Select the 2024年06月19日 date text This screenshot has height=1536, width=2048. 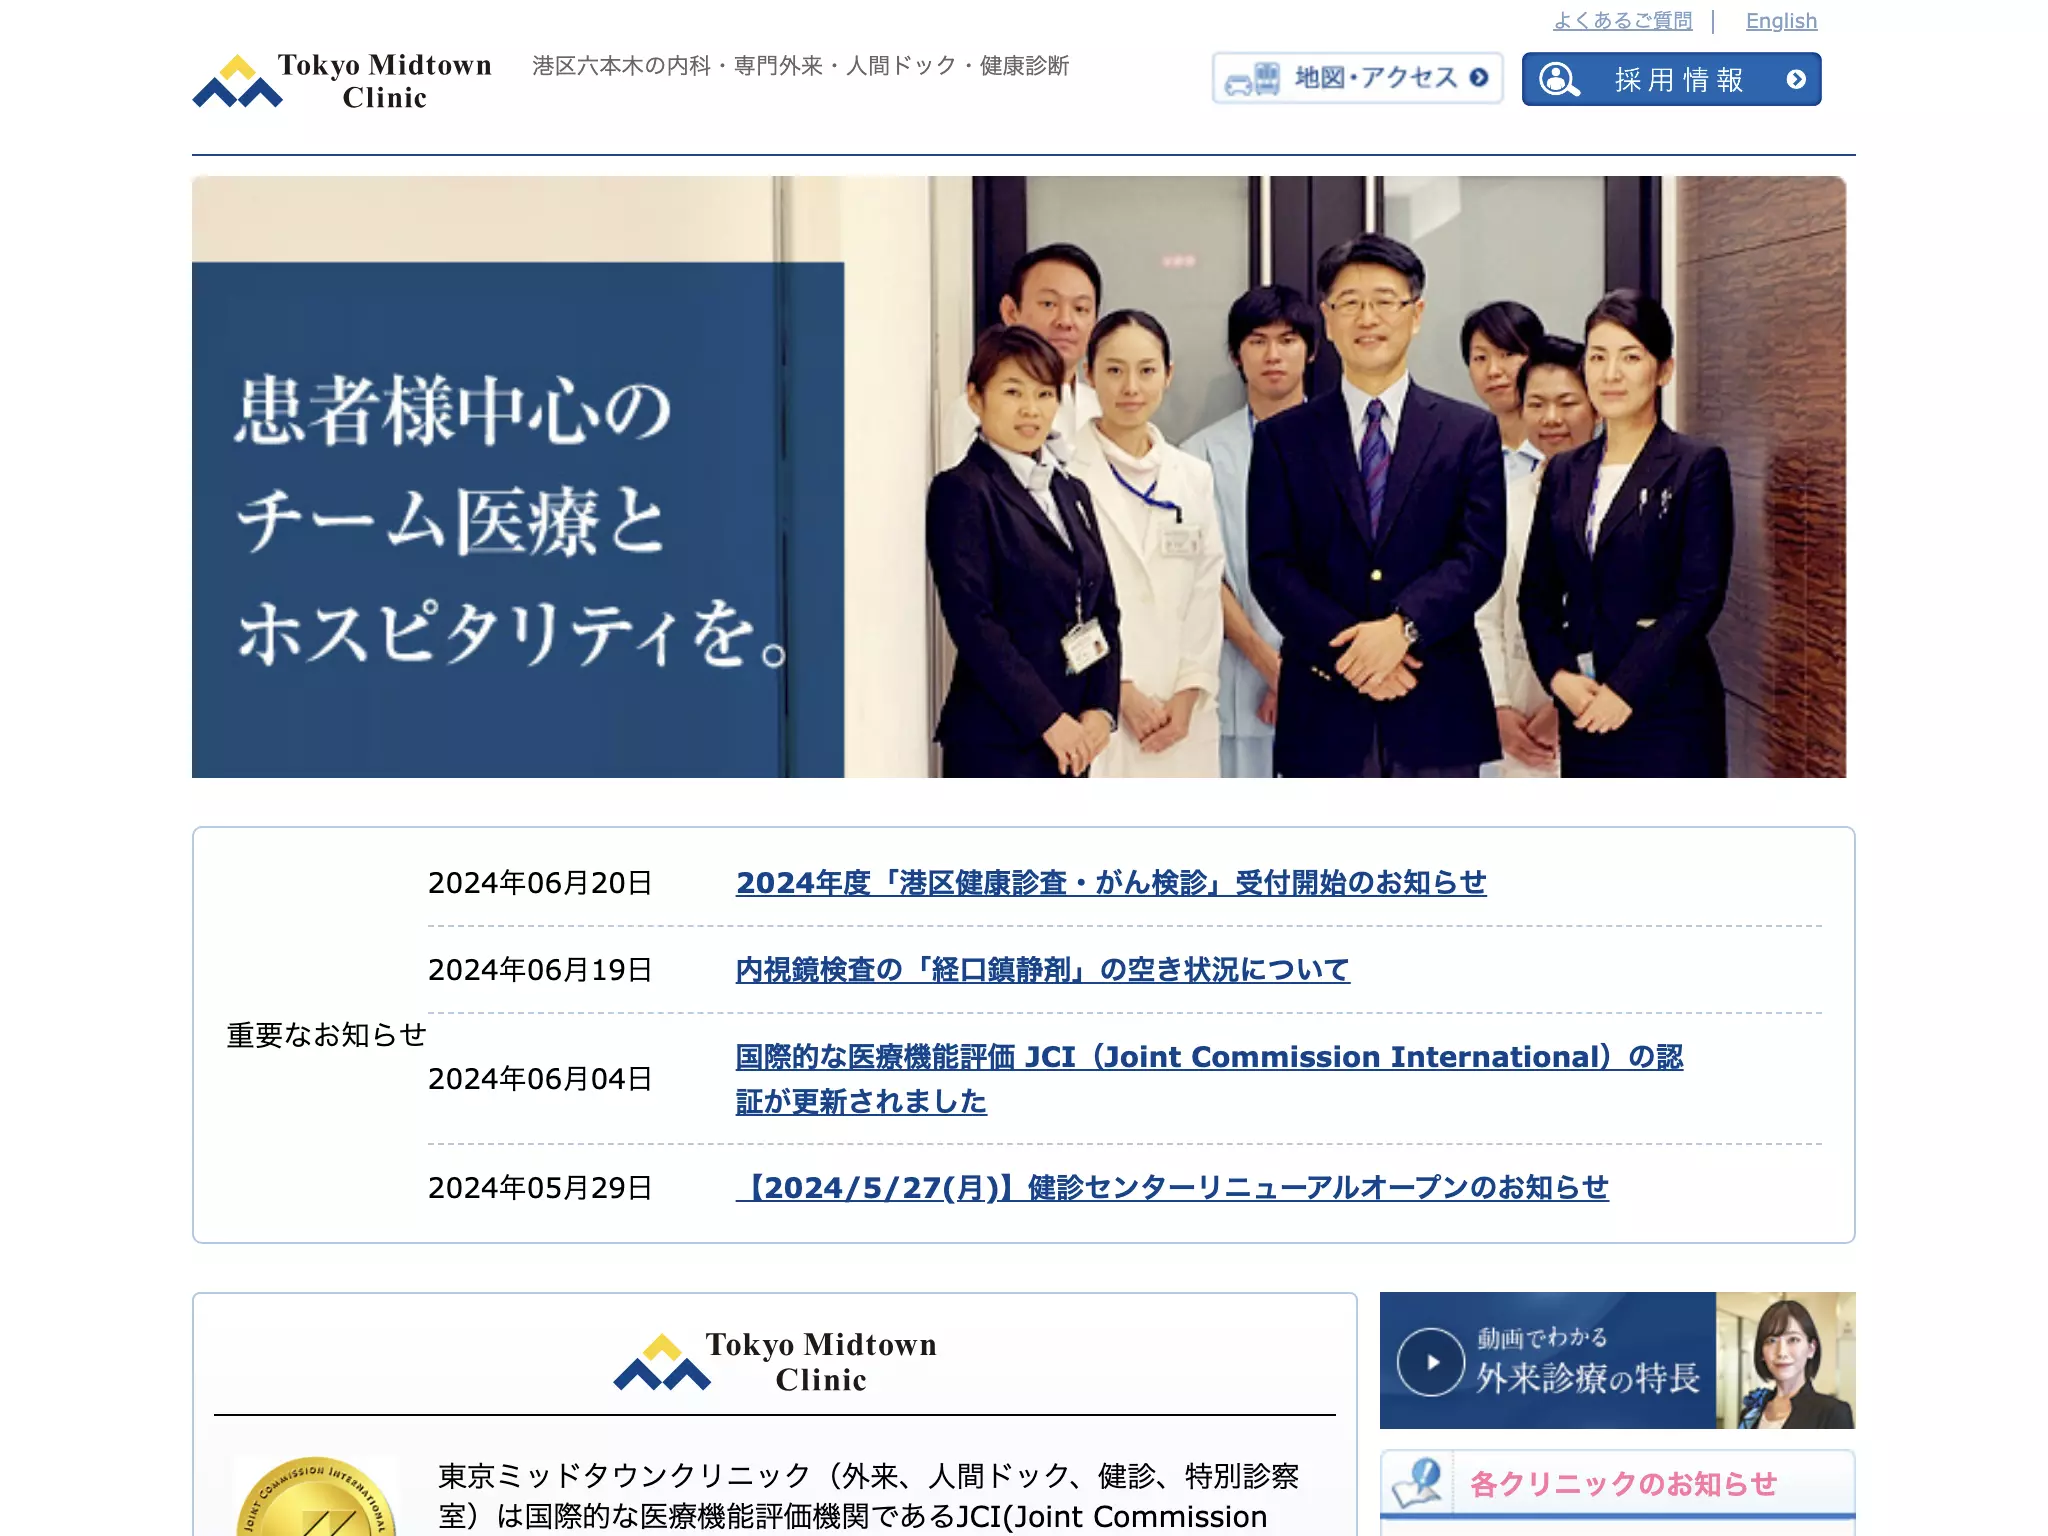(540, 970)
